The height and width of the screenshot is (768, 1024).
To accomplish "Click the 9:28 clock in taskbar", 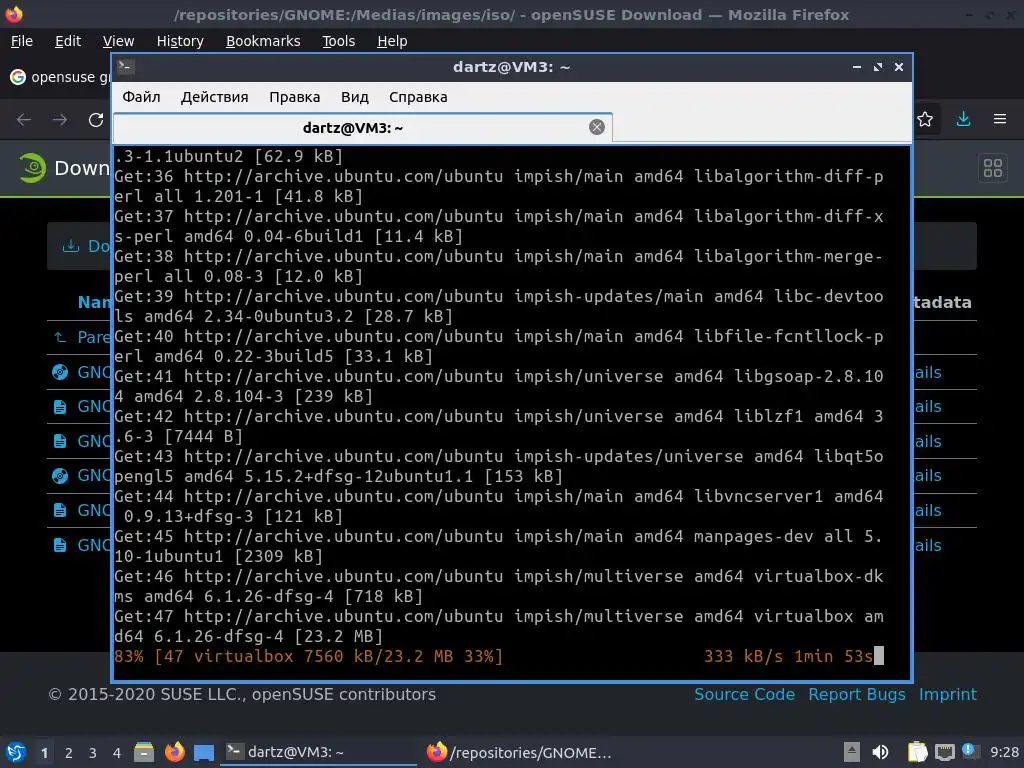I will coord(1004,752).
